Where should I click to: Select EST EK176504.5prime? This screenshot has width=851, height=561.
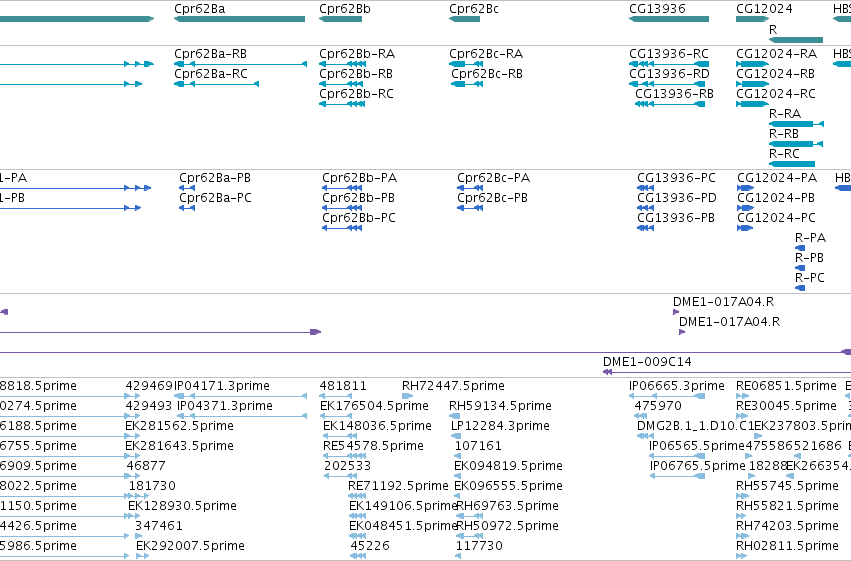click(374, 406)
